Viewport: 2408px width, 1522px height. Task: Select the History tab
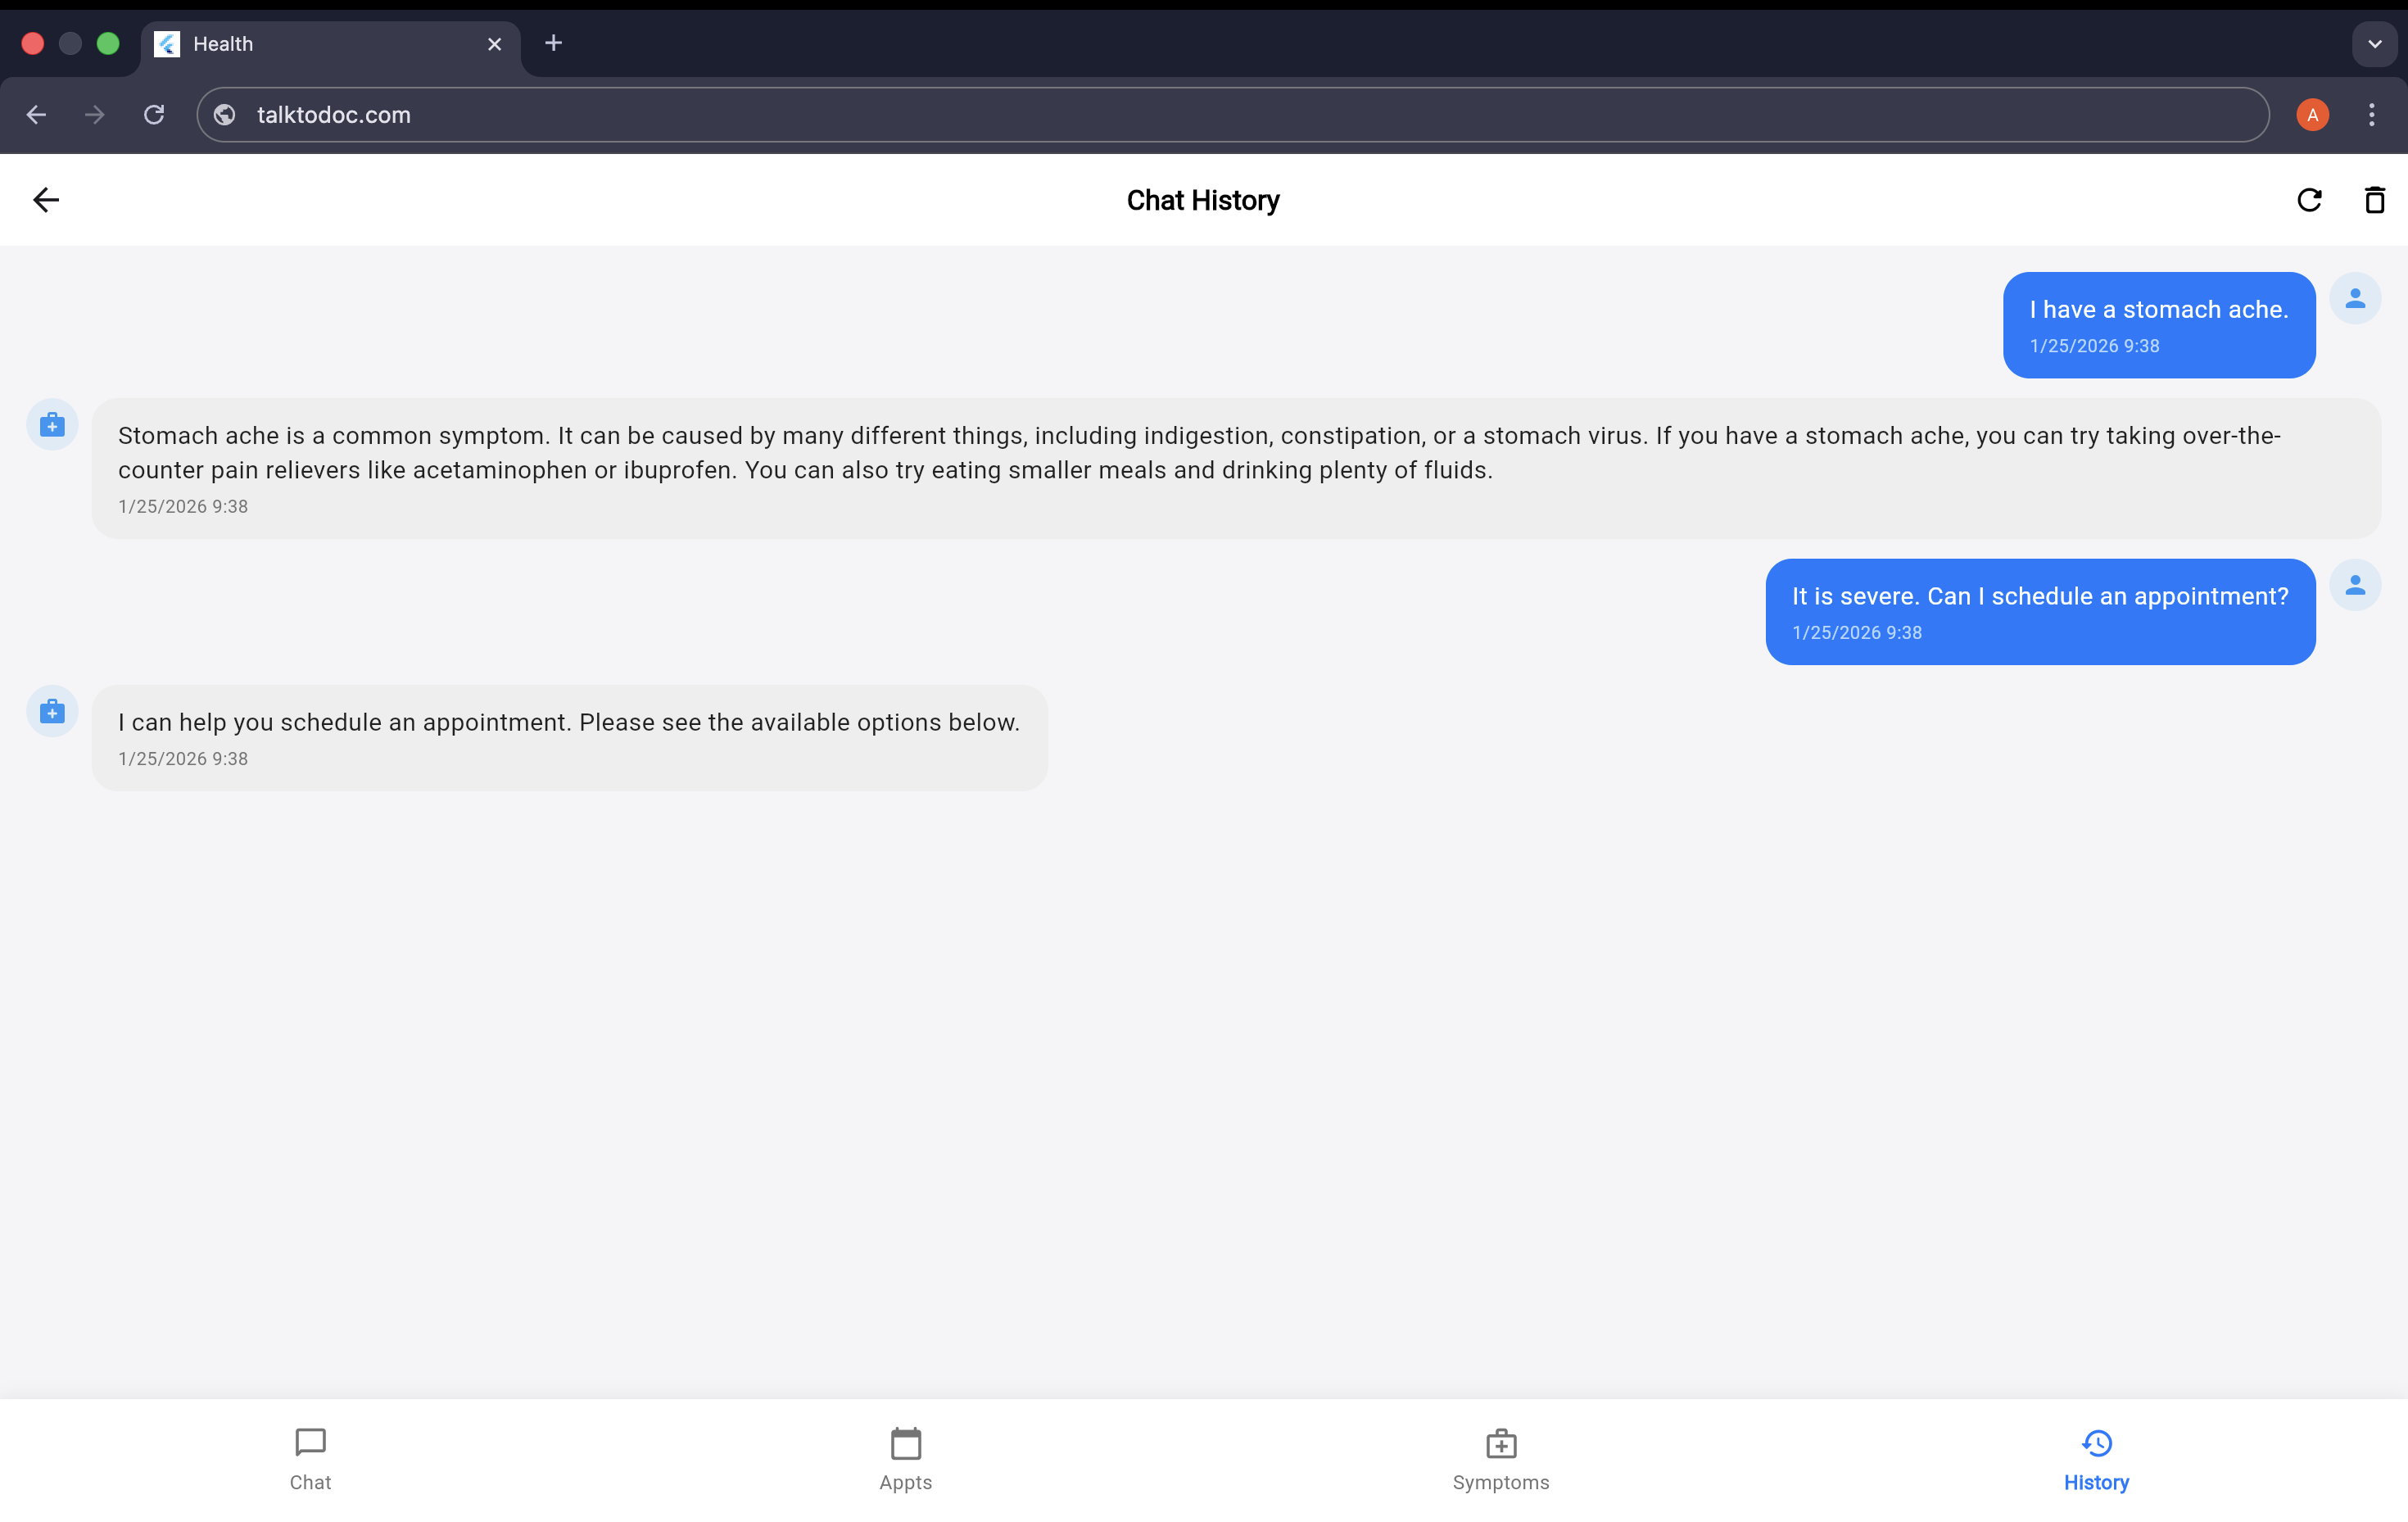tap(2096, 1459)
